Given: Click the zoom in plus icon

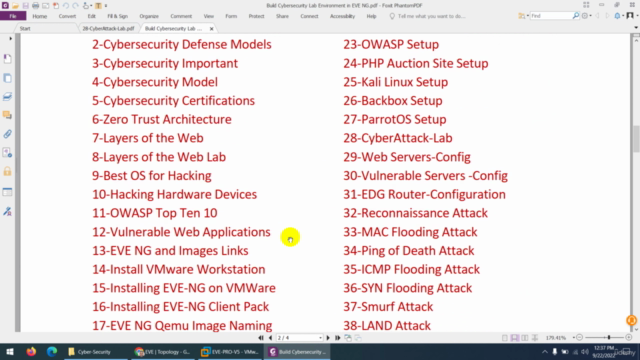Looking at the screenshot, I should [629, 338].
